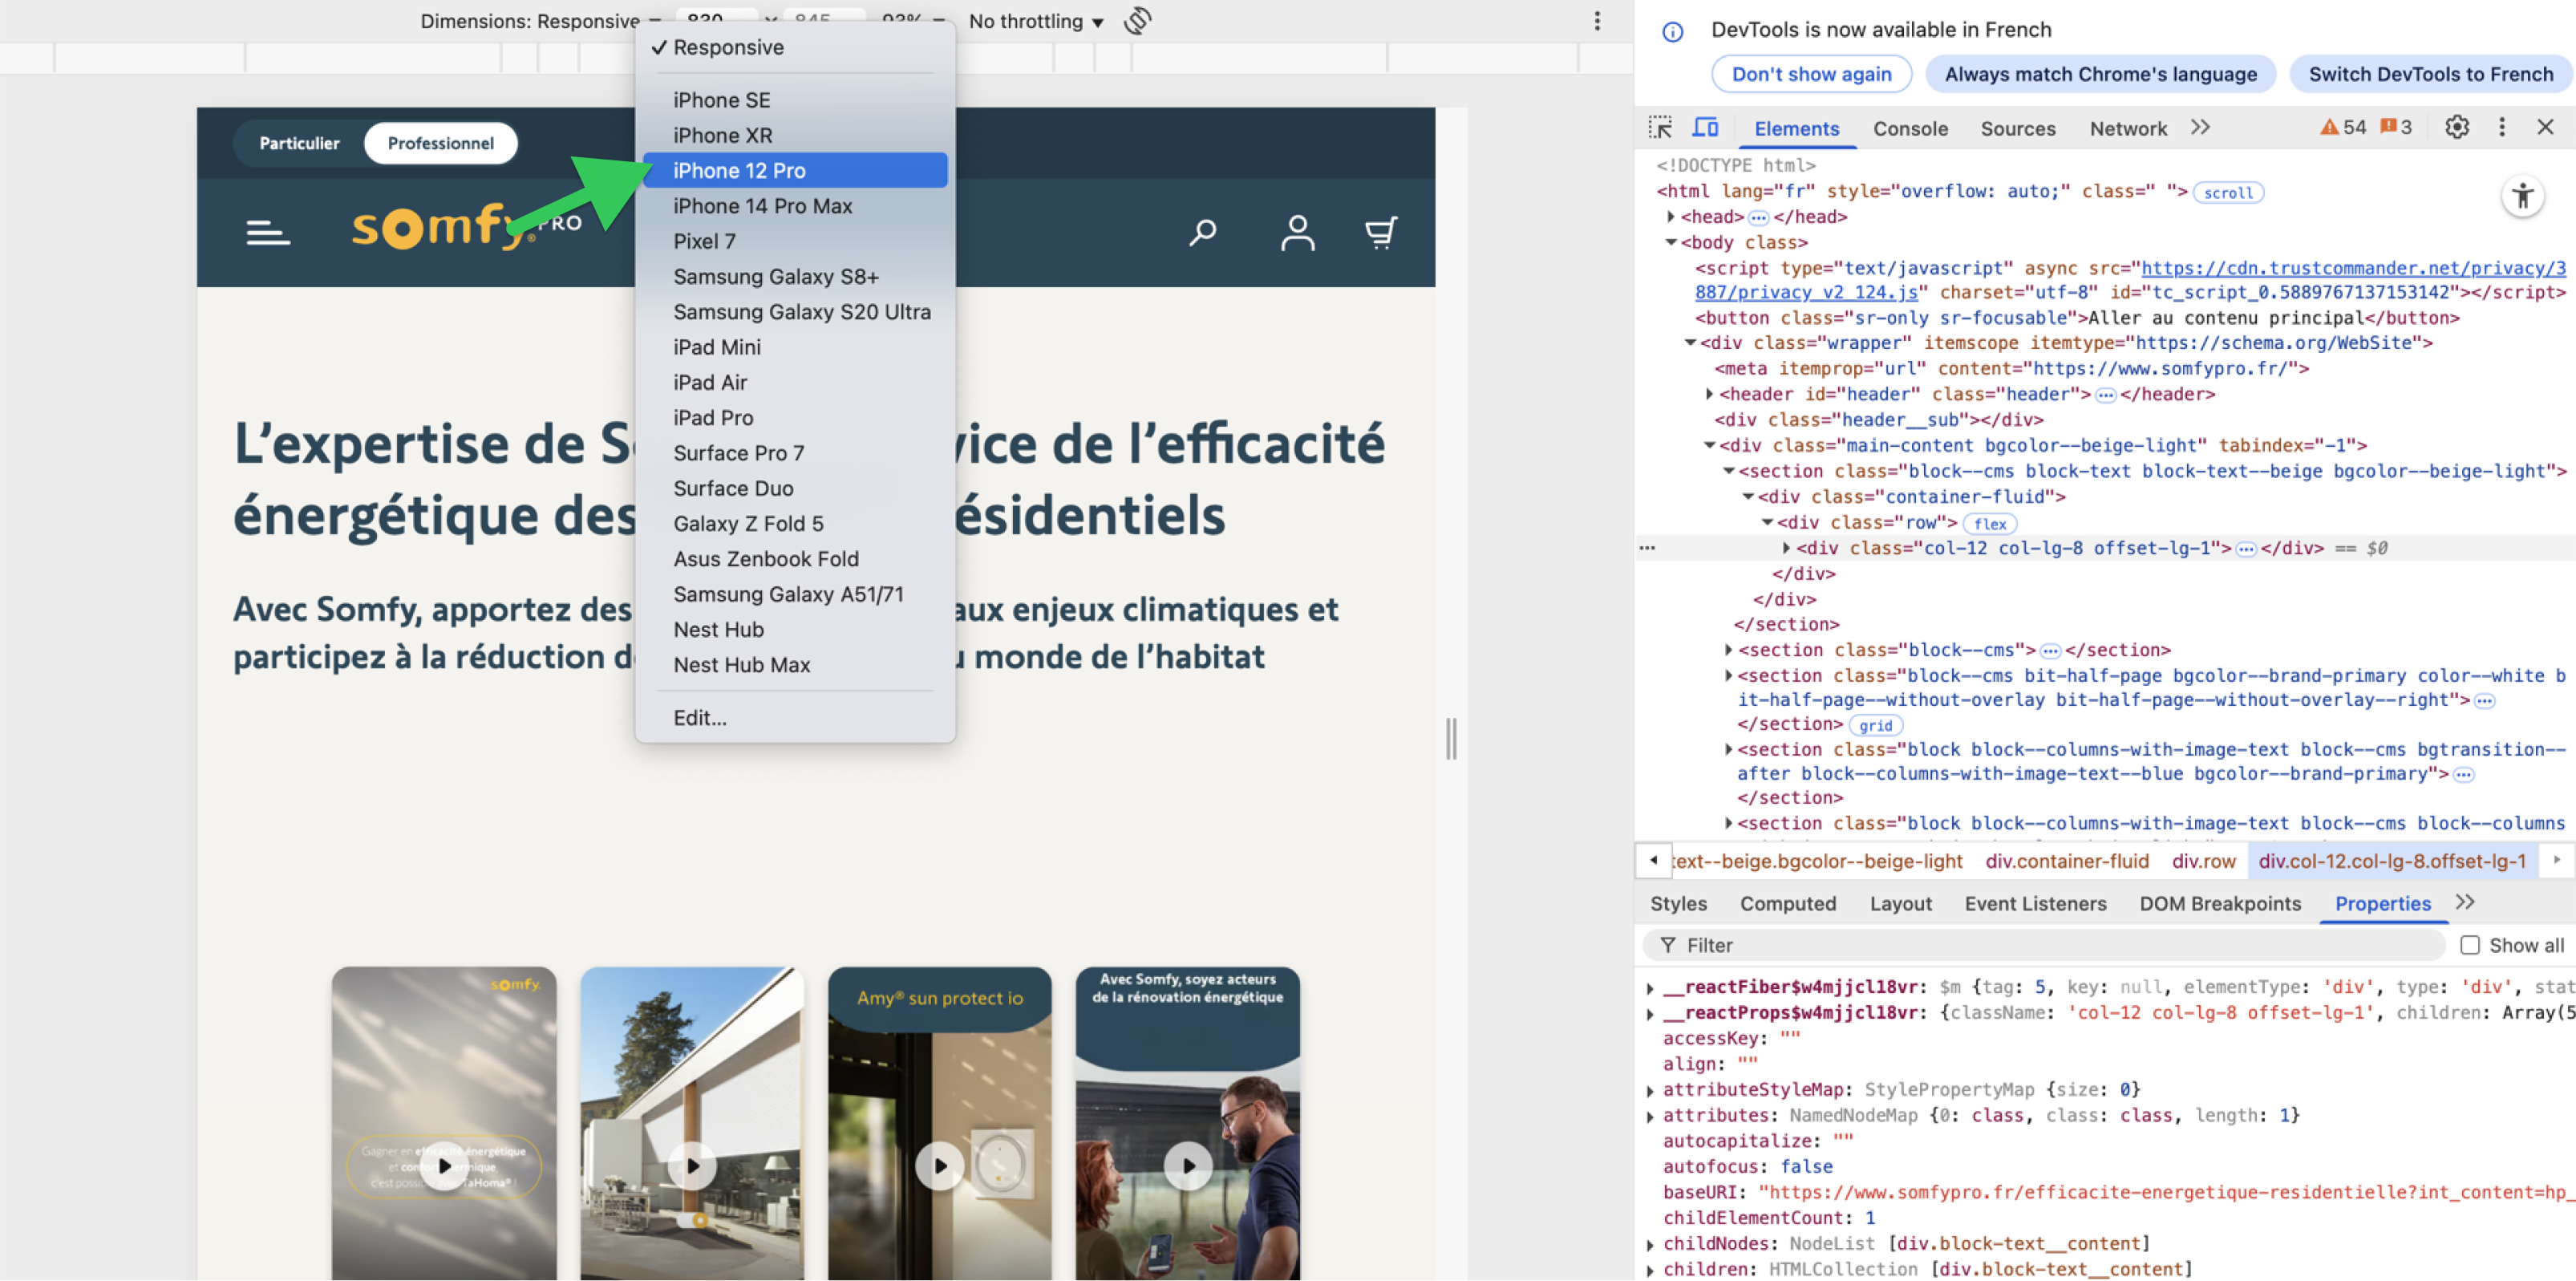Click Switch DevTools to French button
Screen dimensions: 2576x1281
tap(2430, 74)
